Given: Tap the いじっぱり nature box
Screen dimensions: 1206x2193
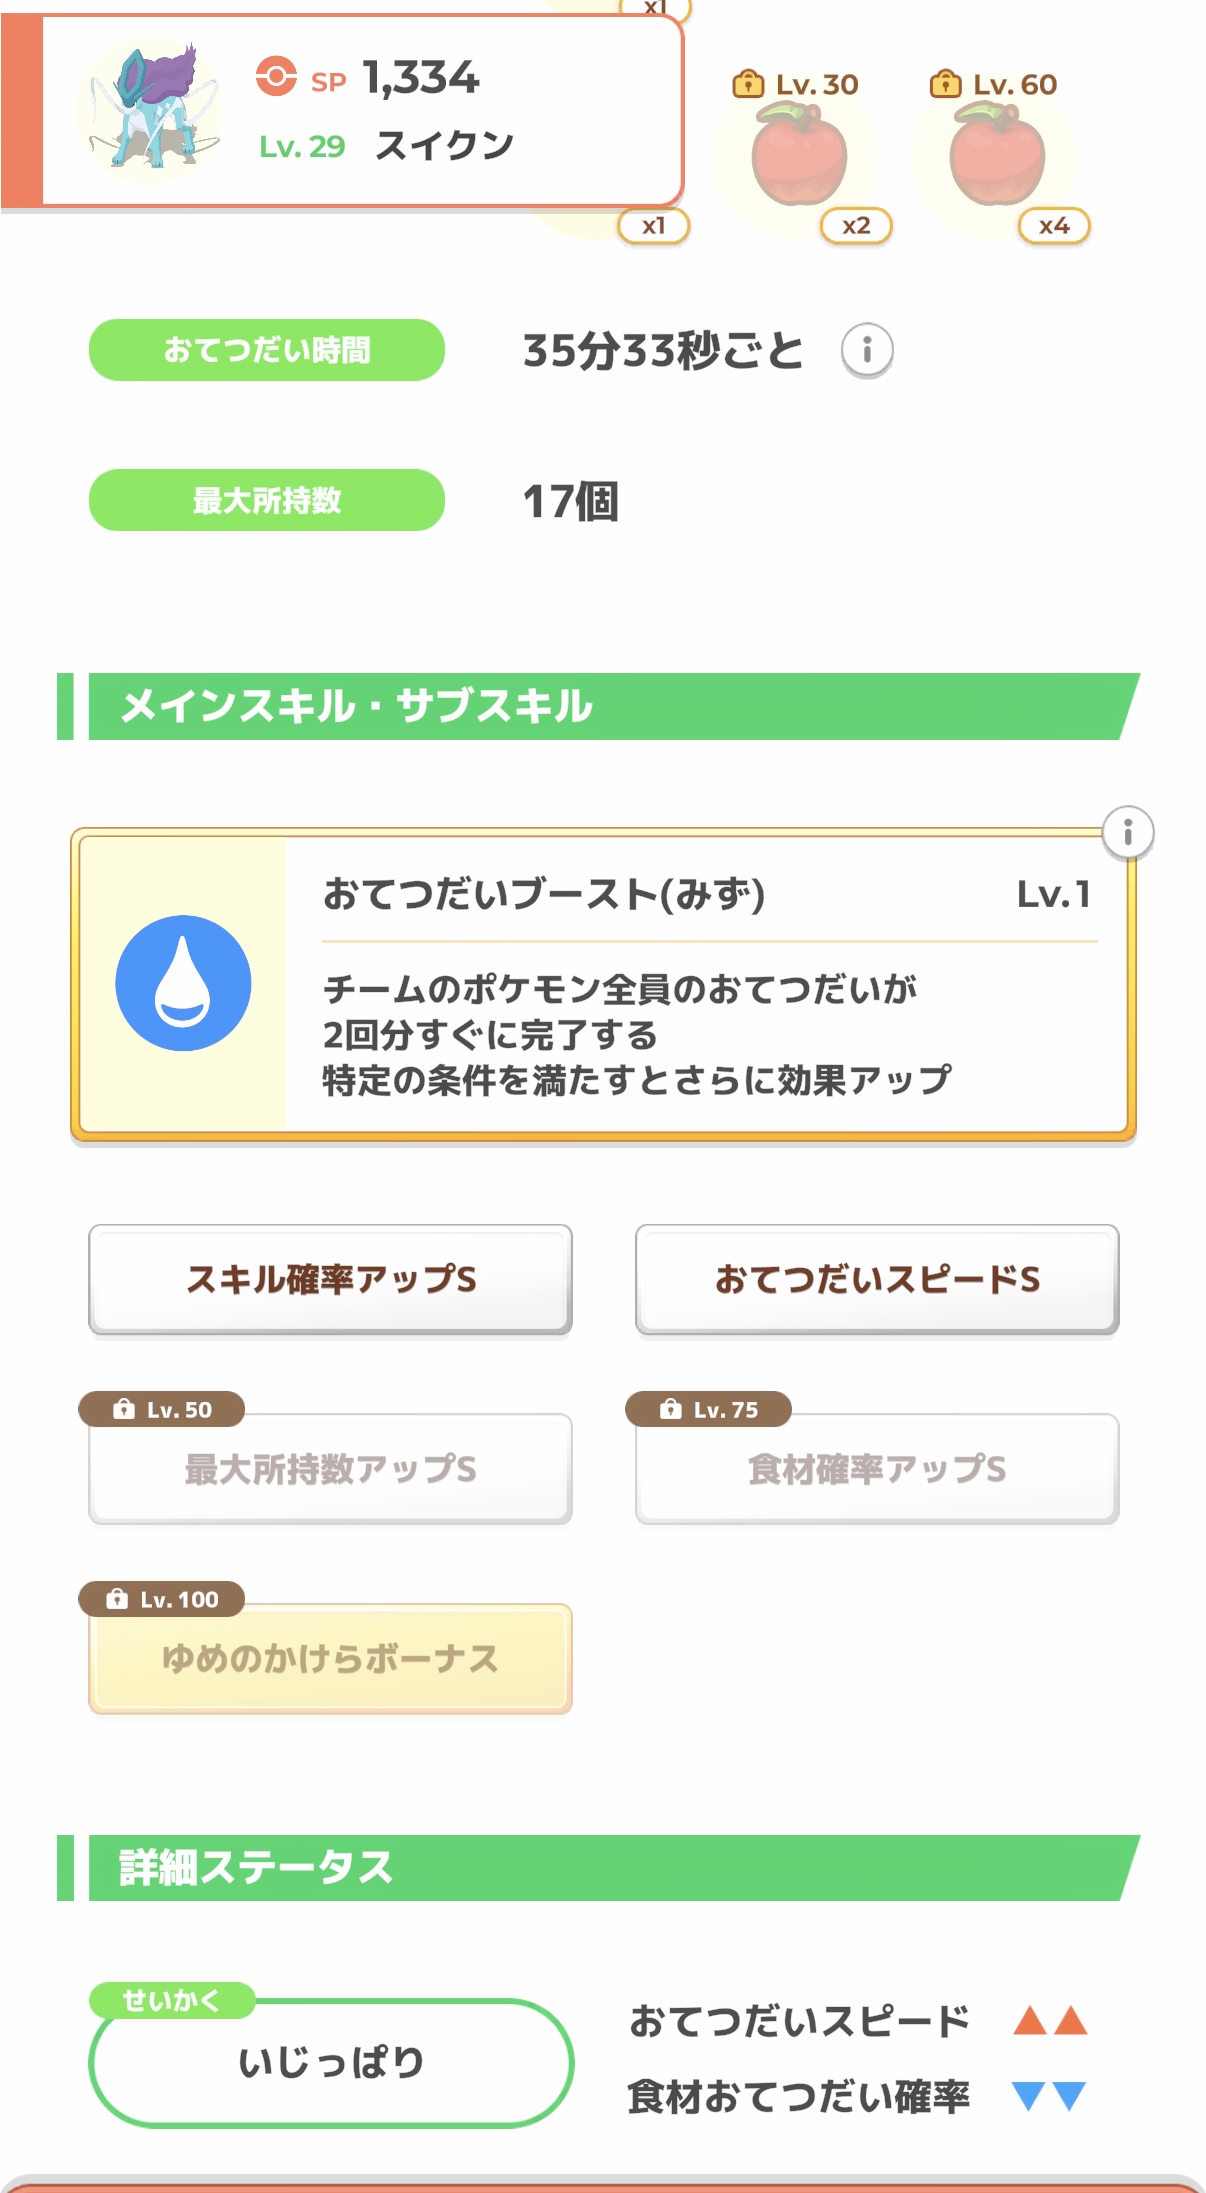Looking at the screenshot, I should pyautogui.click(x=331, y=2062).
